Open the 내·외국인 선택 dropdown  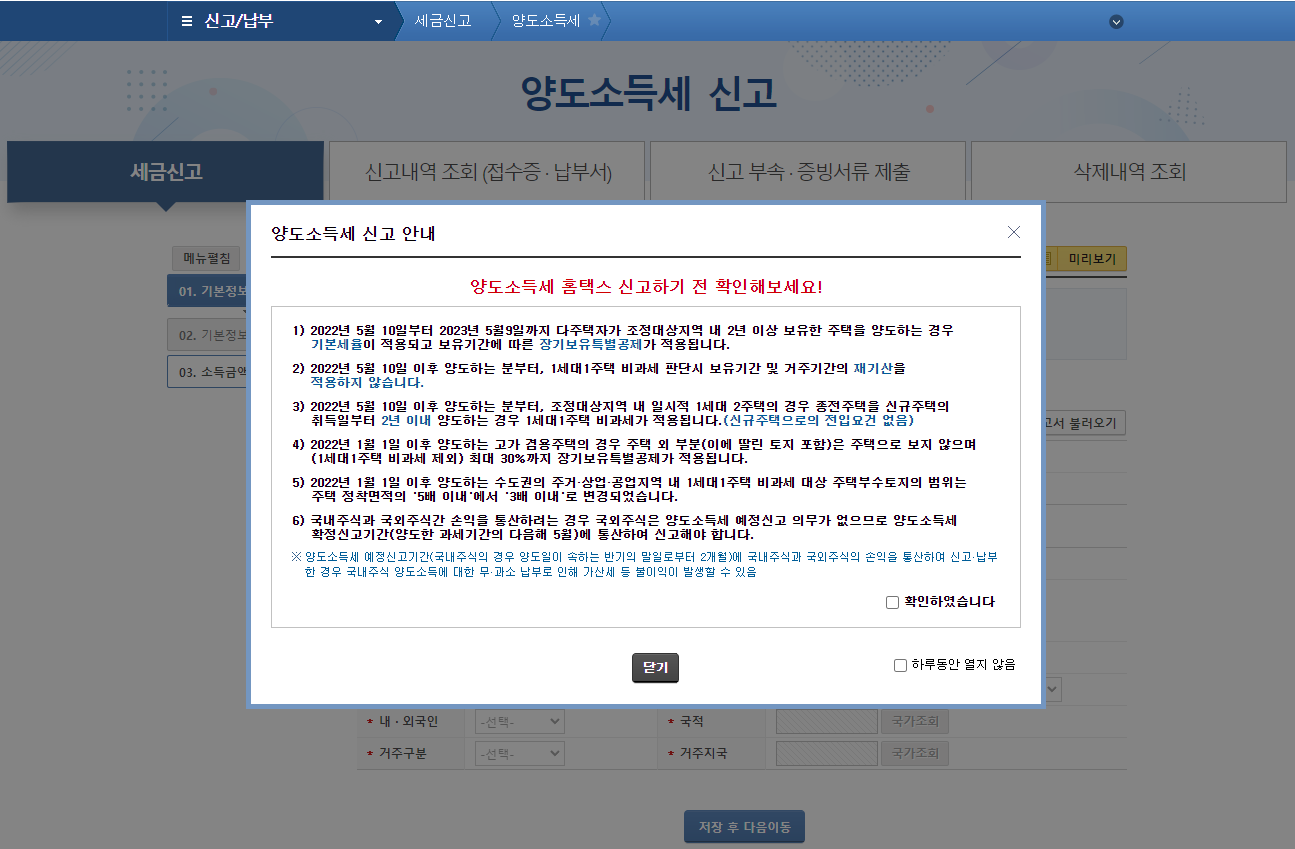coord(519,720)
